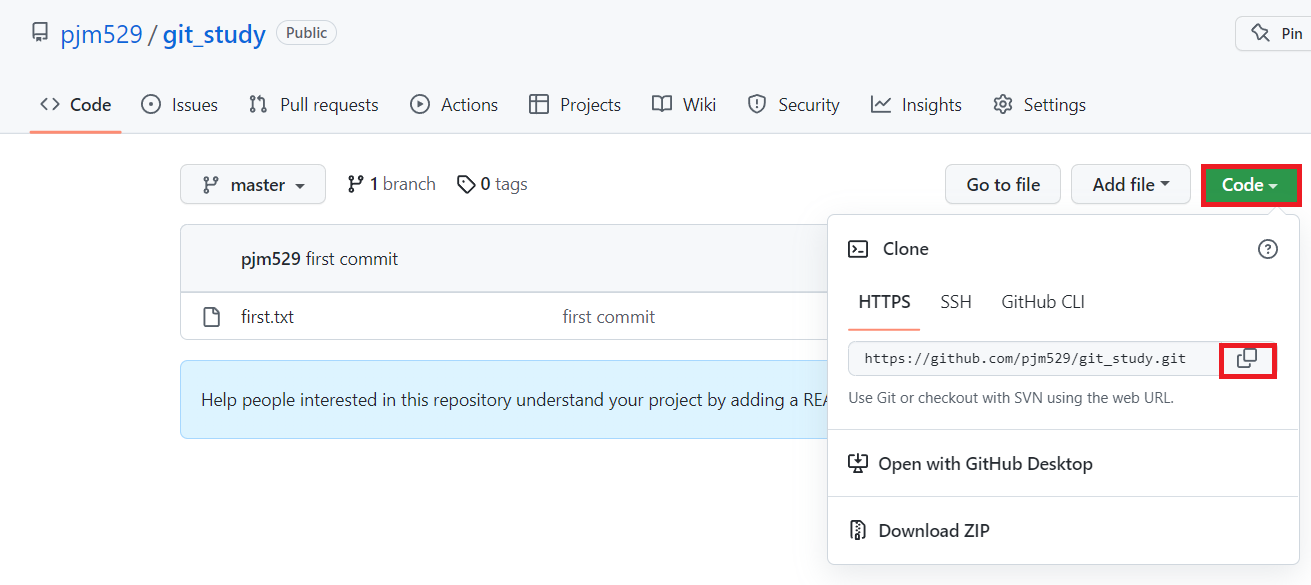The image size is (1311, 585).
Task: Click the tag icon beside 0 tags
Action: point(466,184)
